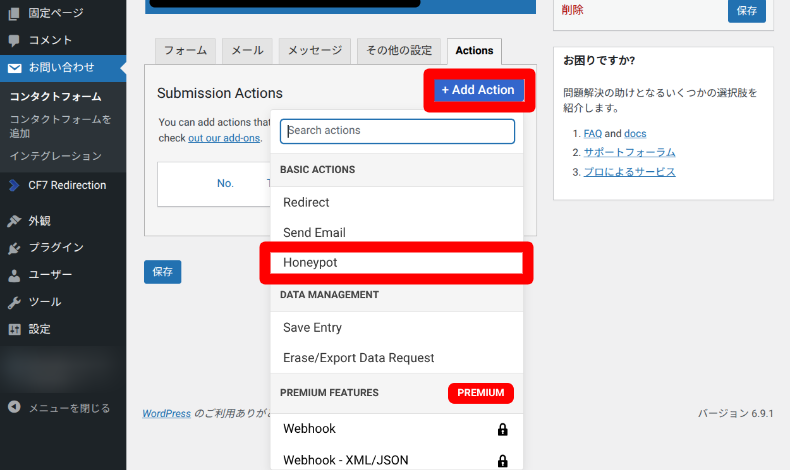Click the バージョン 6.9.1 text

tap(735, 414)
